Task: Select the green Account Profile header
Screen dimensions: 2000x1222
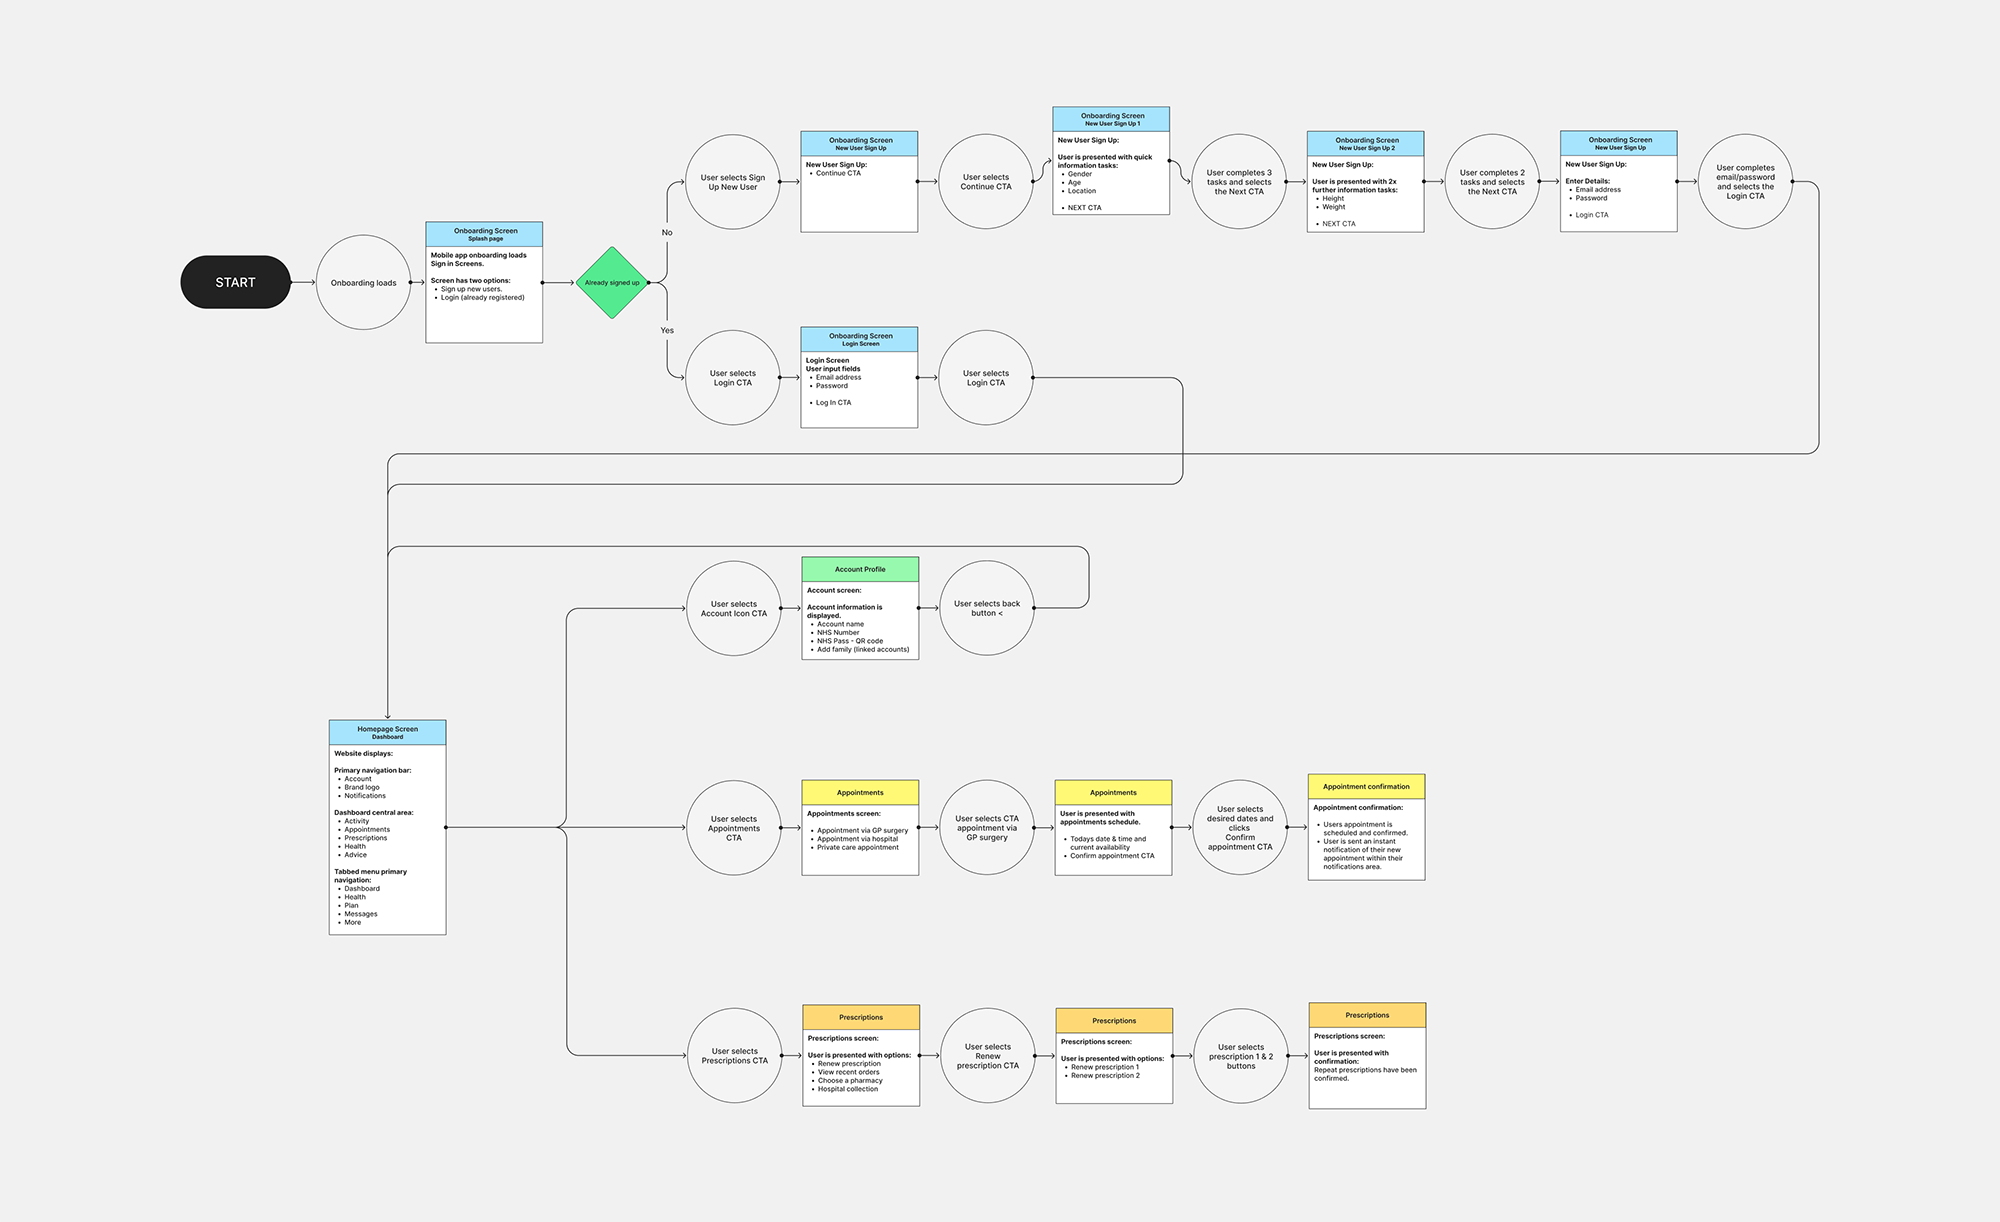Action: pyautogui.click(x=860, y=569)
